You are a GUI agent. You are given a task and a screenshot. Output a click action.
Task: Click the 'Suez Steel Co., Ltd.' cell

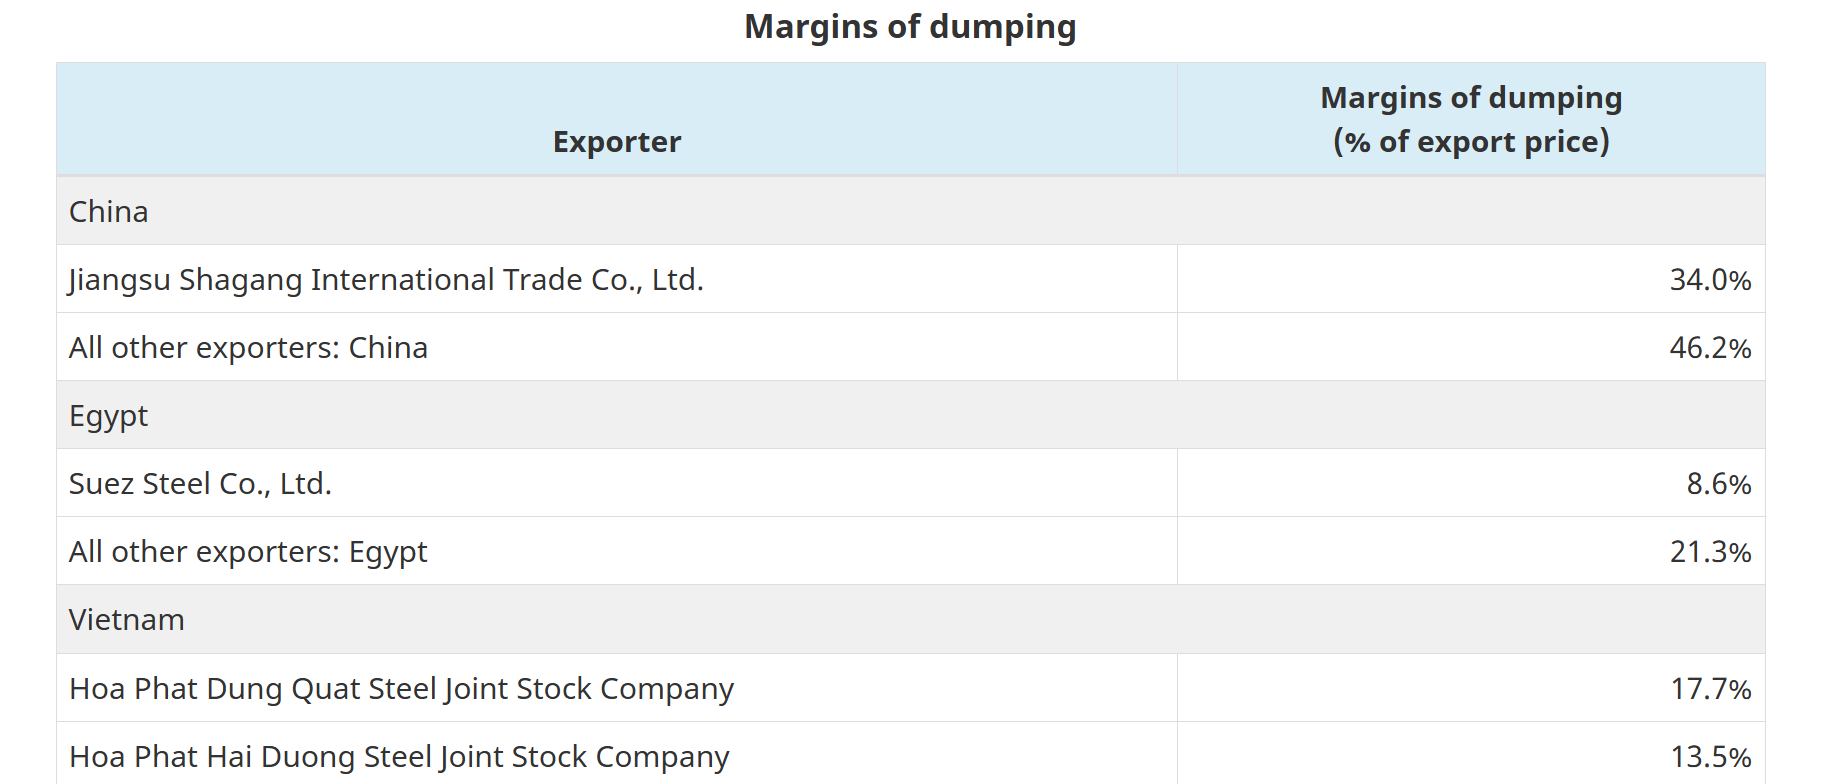click(200, 484)
